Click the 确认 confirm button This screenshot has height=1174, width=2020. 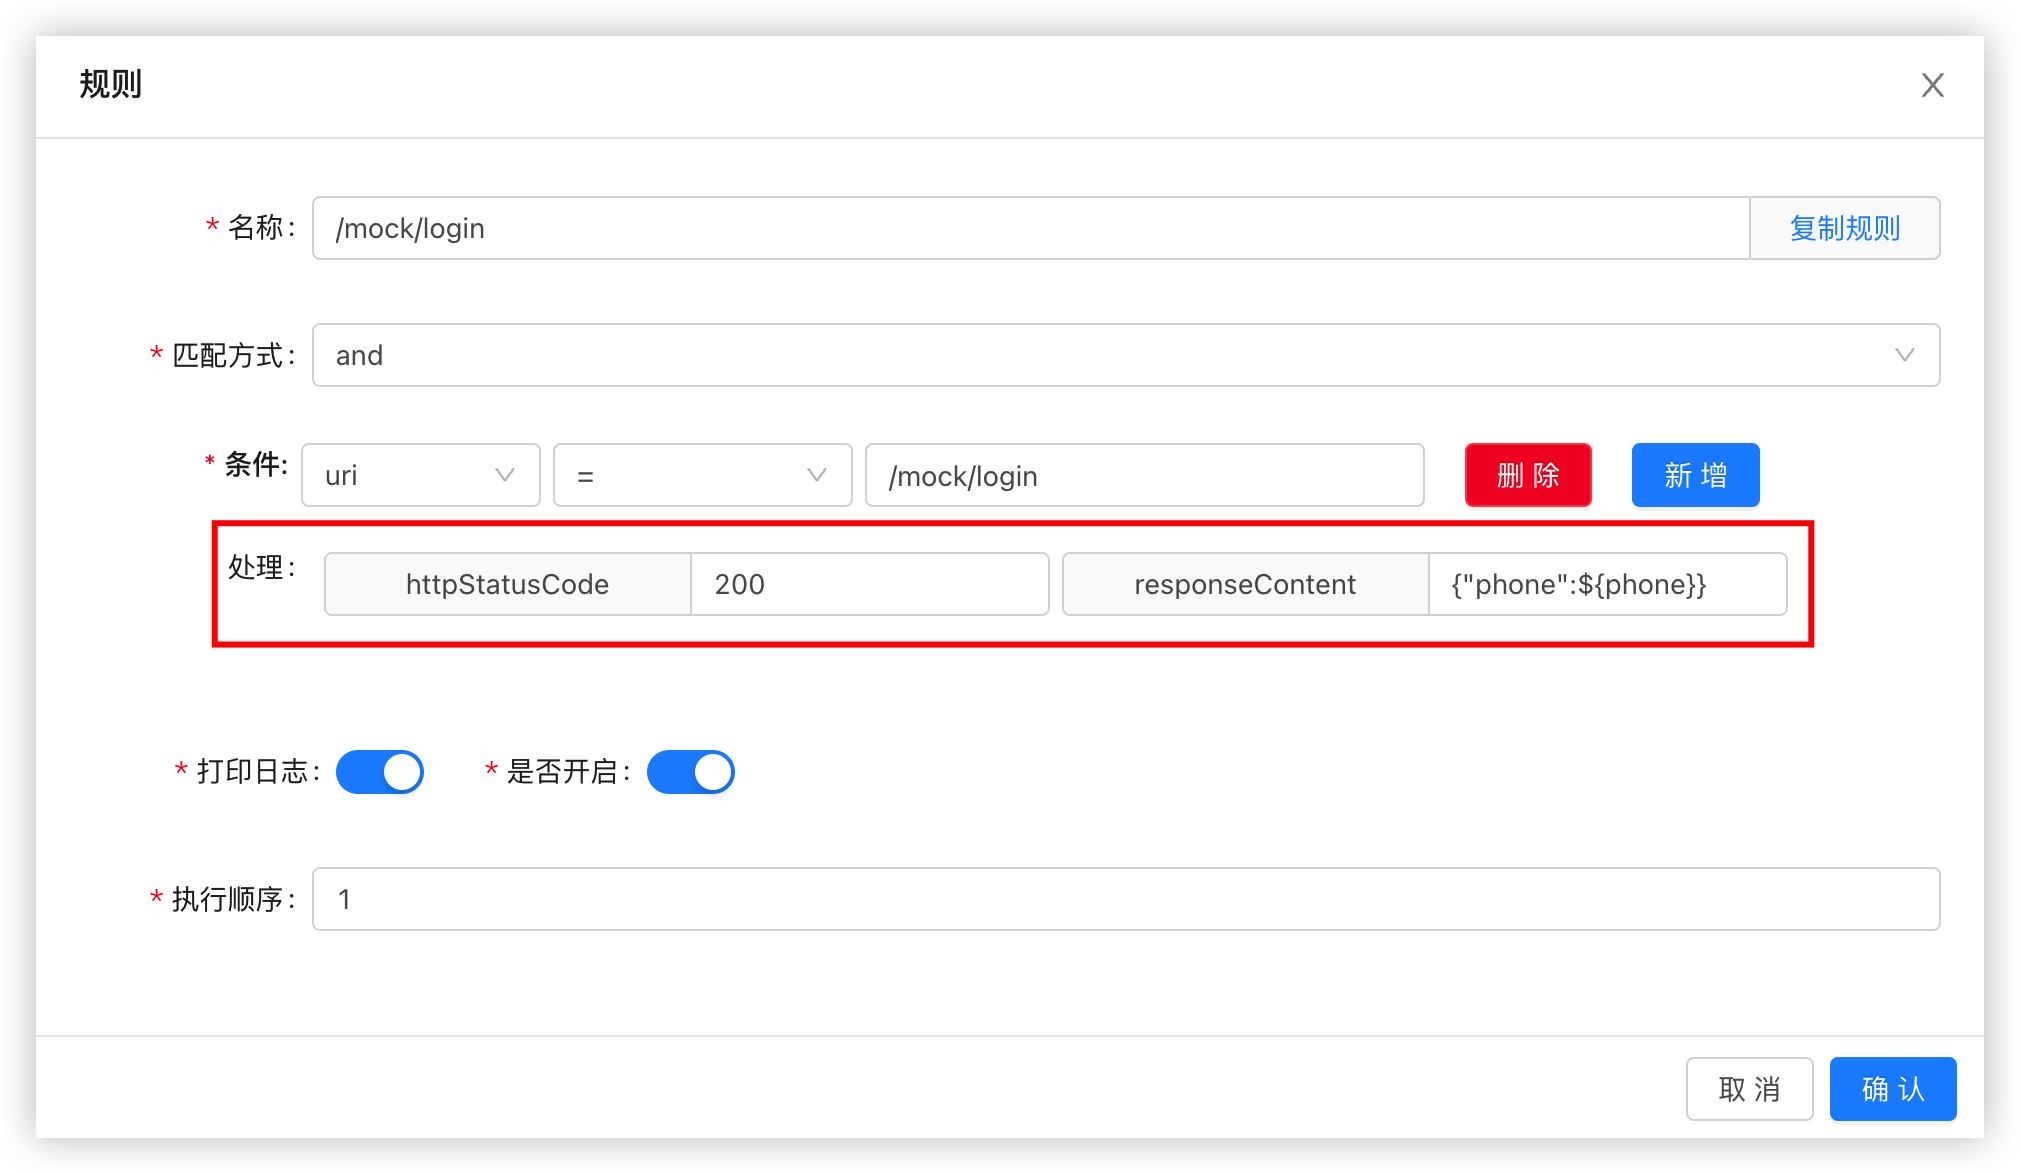click(1892, 1089)
